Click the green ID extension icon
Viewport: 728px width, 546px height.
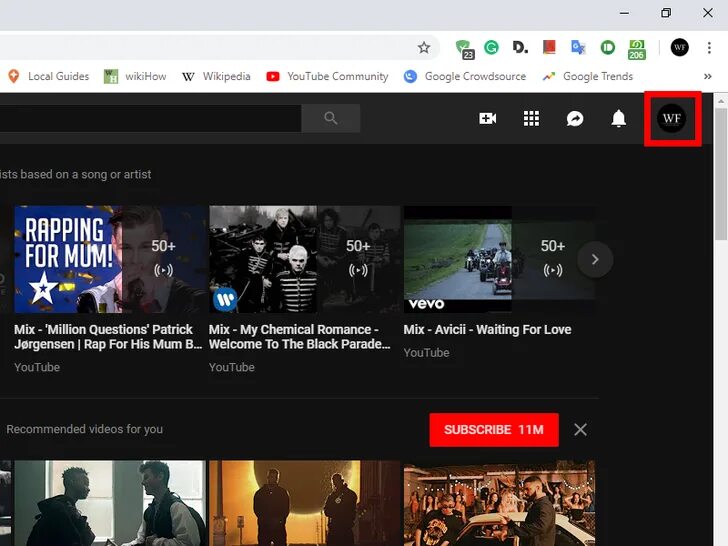coord(607,47)
